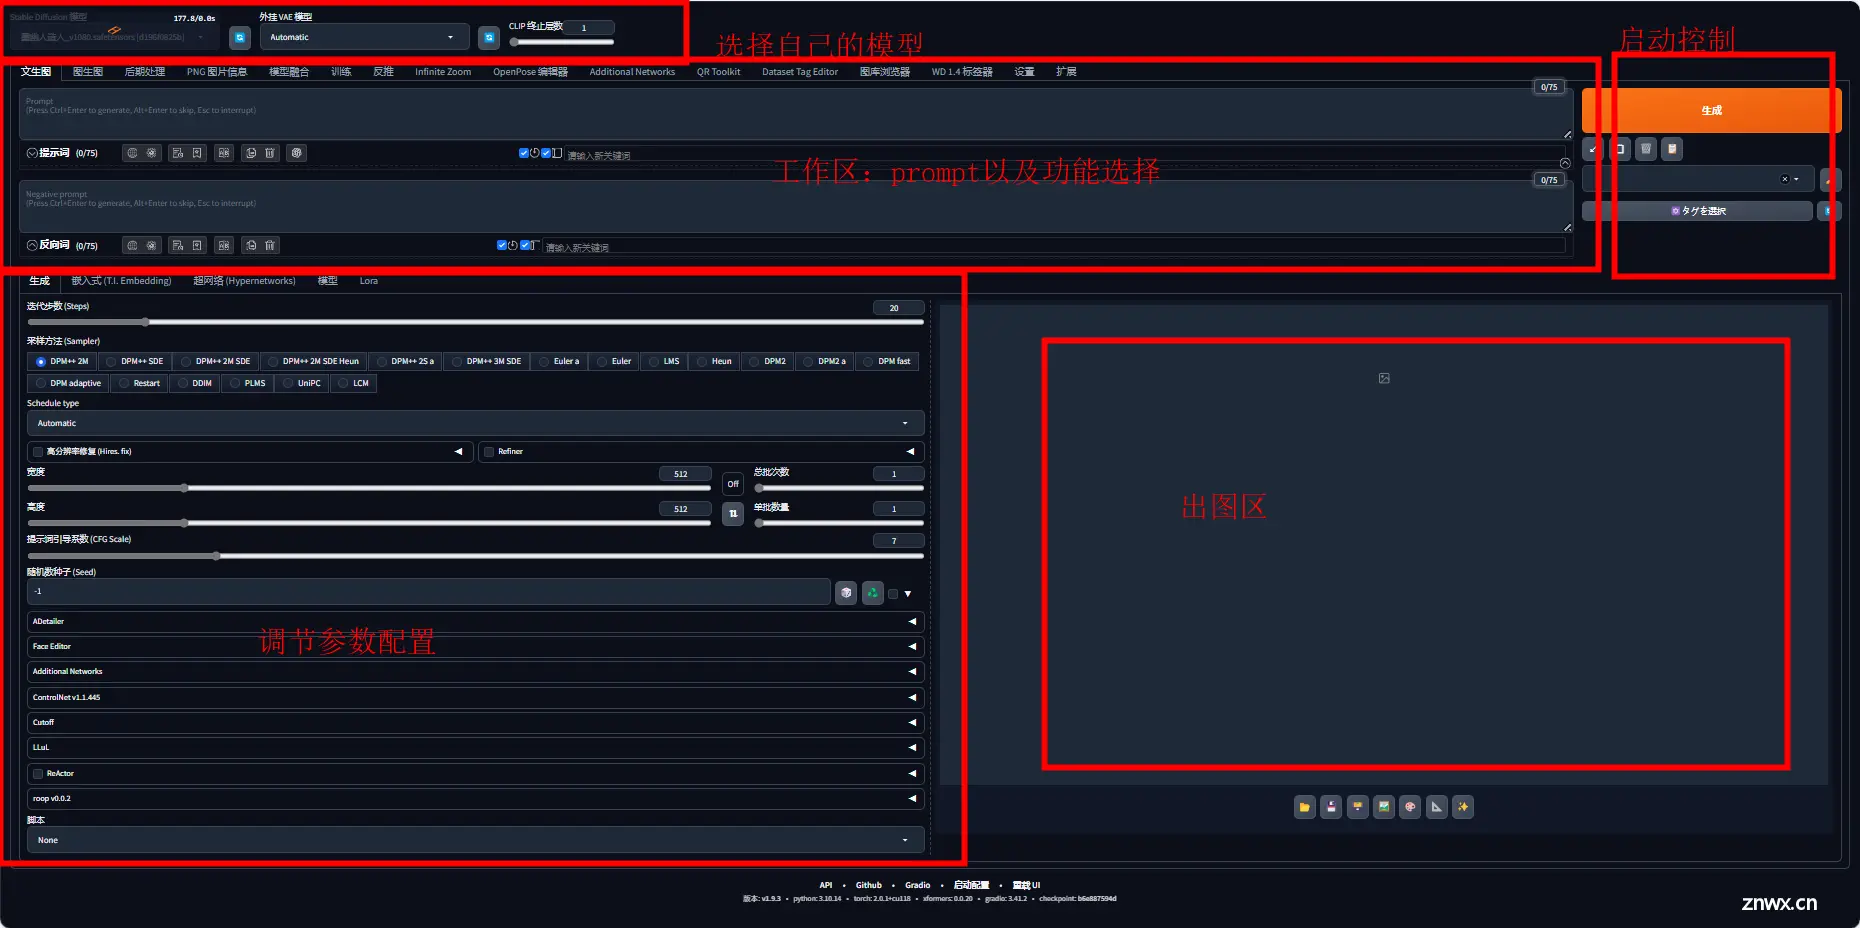Click the language globe icon in the 反向词 toolbar
This screenshot has width=1860, height=928.
point(132,245)
